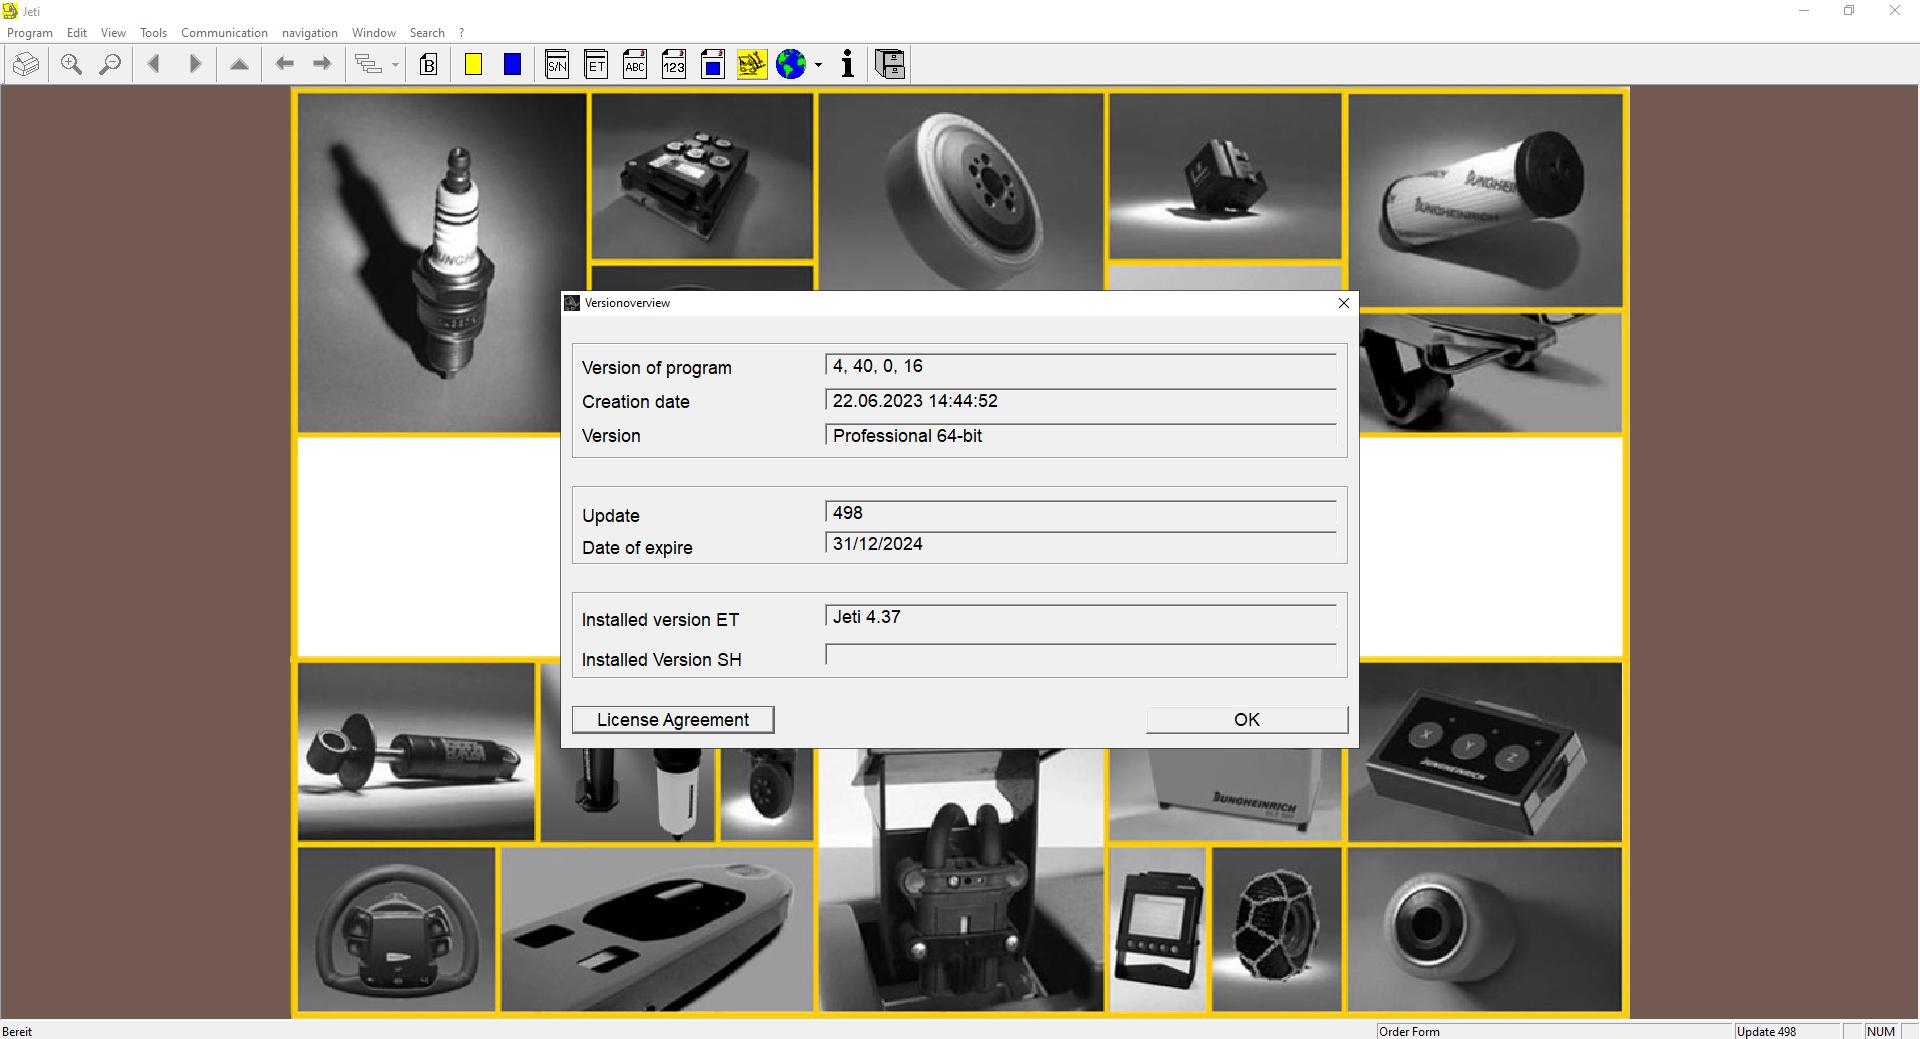Click the 'Professional 64-bit' version field
1920x1039 pixels.
(1081, 436)
